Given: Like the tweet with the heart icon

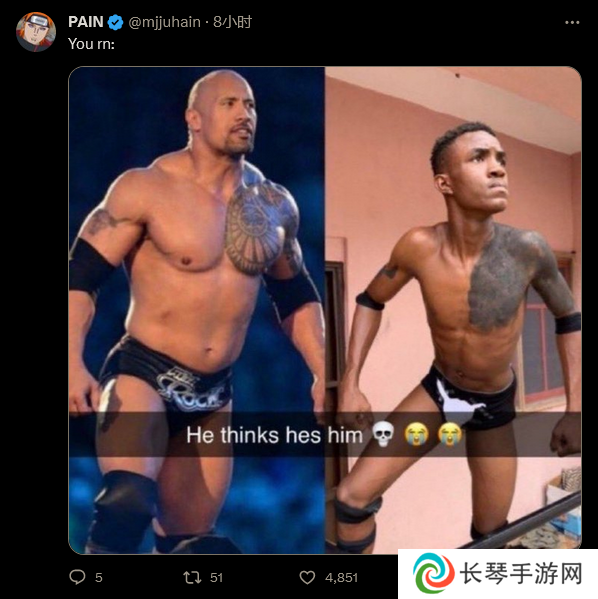Looking at the screenshot, I should pos(307,577).
